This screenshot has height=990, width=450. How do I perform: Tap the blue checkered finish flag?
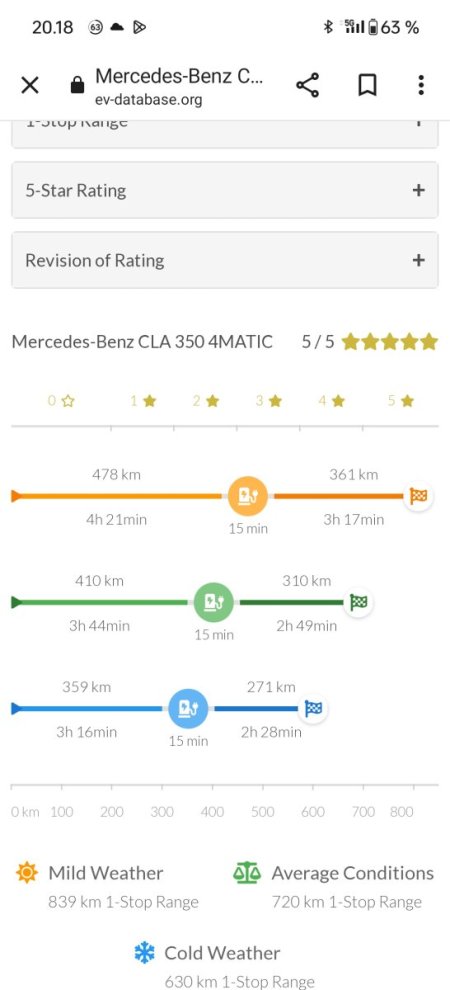pos(313,708)
